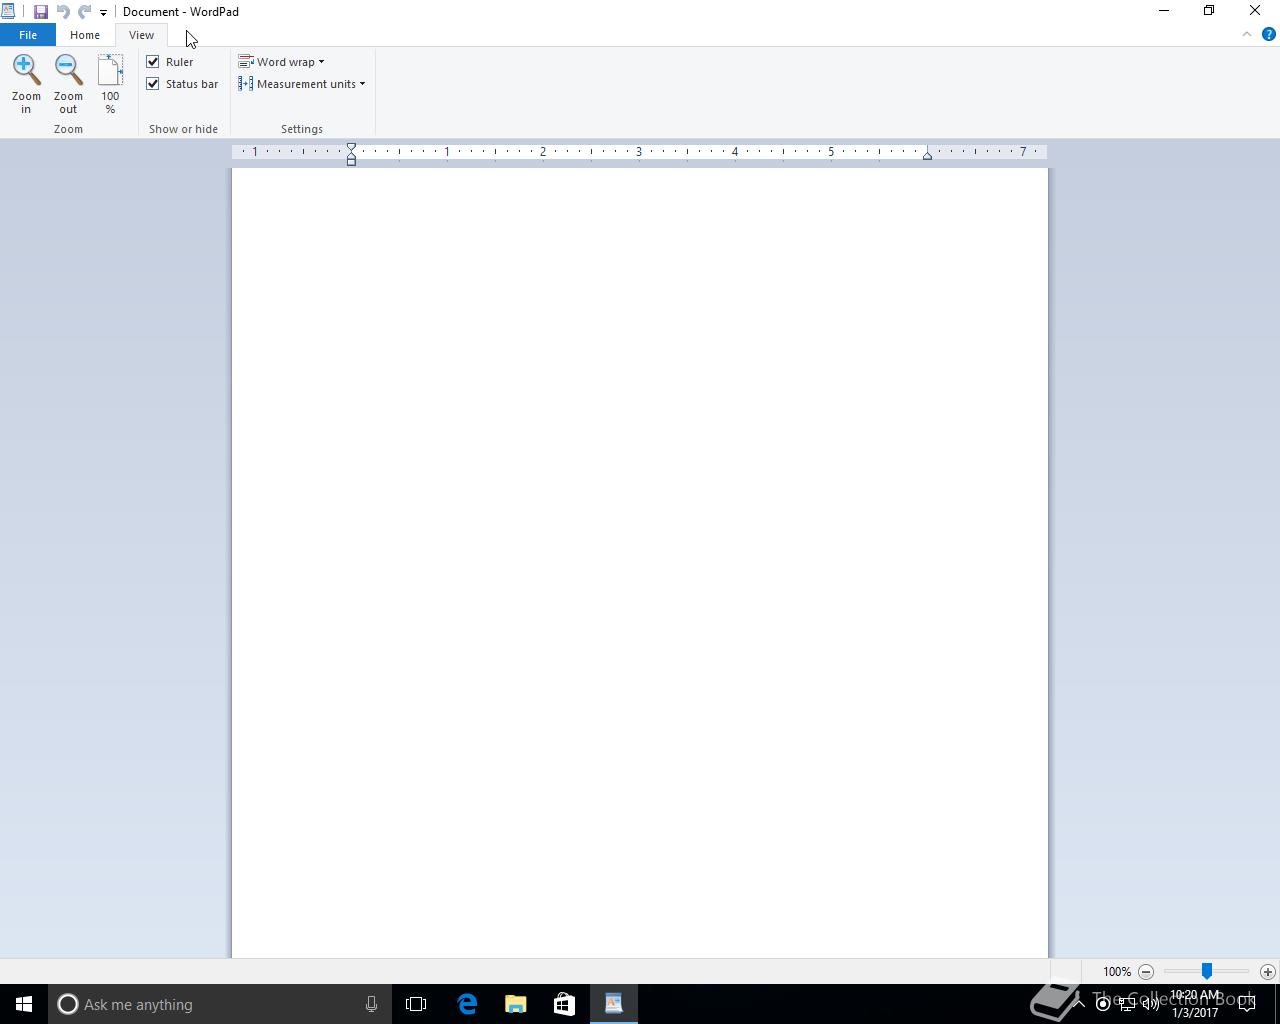Open WordPad Help question mark
This screenshot has height=1024, width=1280.
coord(1269,34)
